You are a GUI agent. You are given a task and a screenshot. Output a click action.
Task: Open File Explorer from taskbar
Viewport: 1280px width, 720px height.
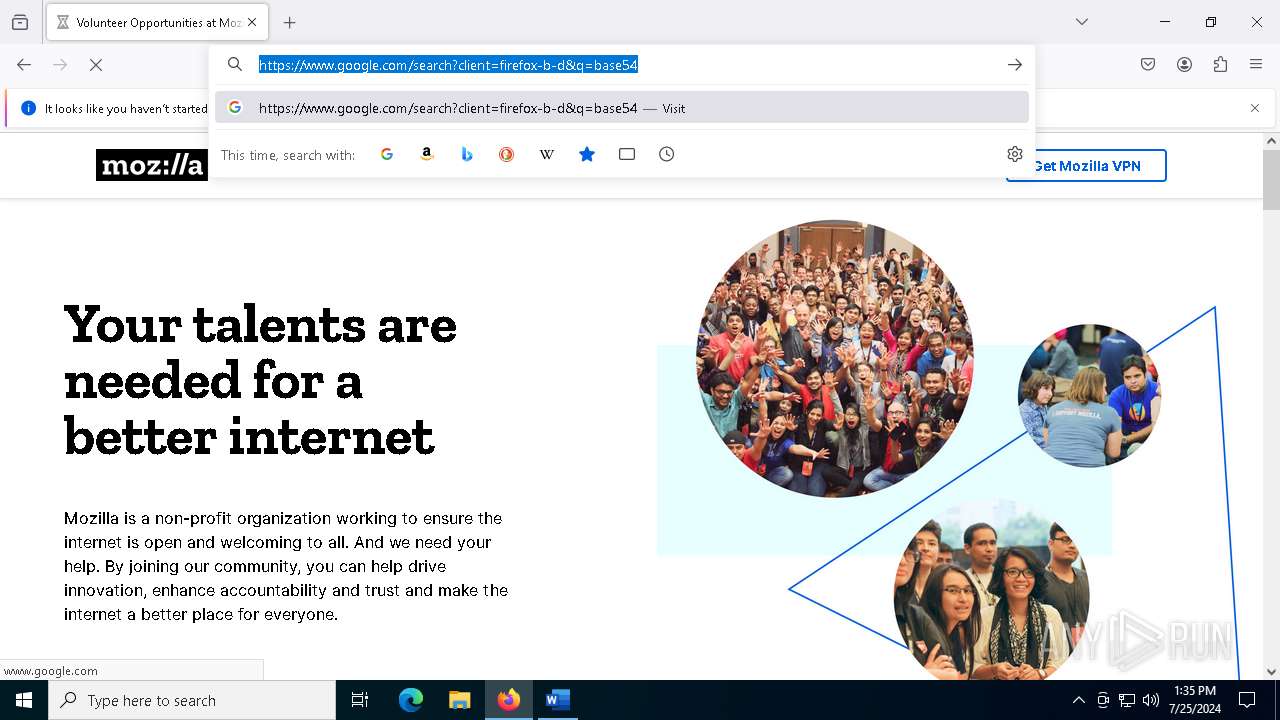pyautogui.click(x=459, y=700)
